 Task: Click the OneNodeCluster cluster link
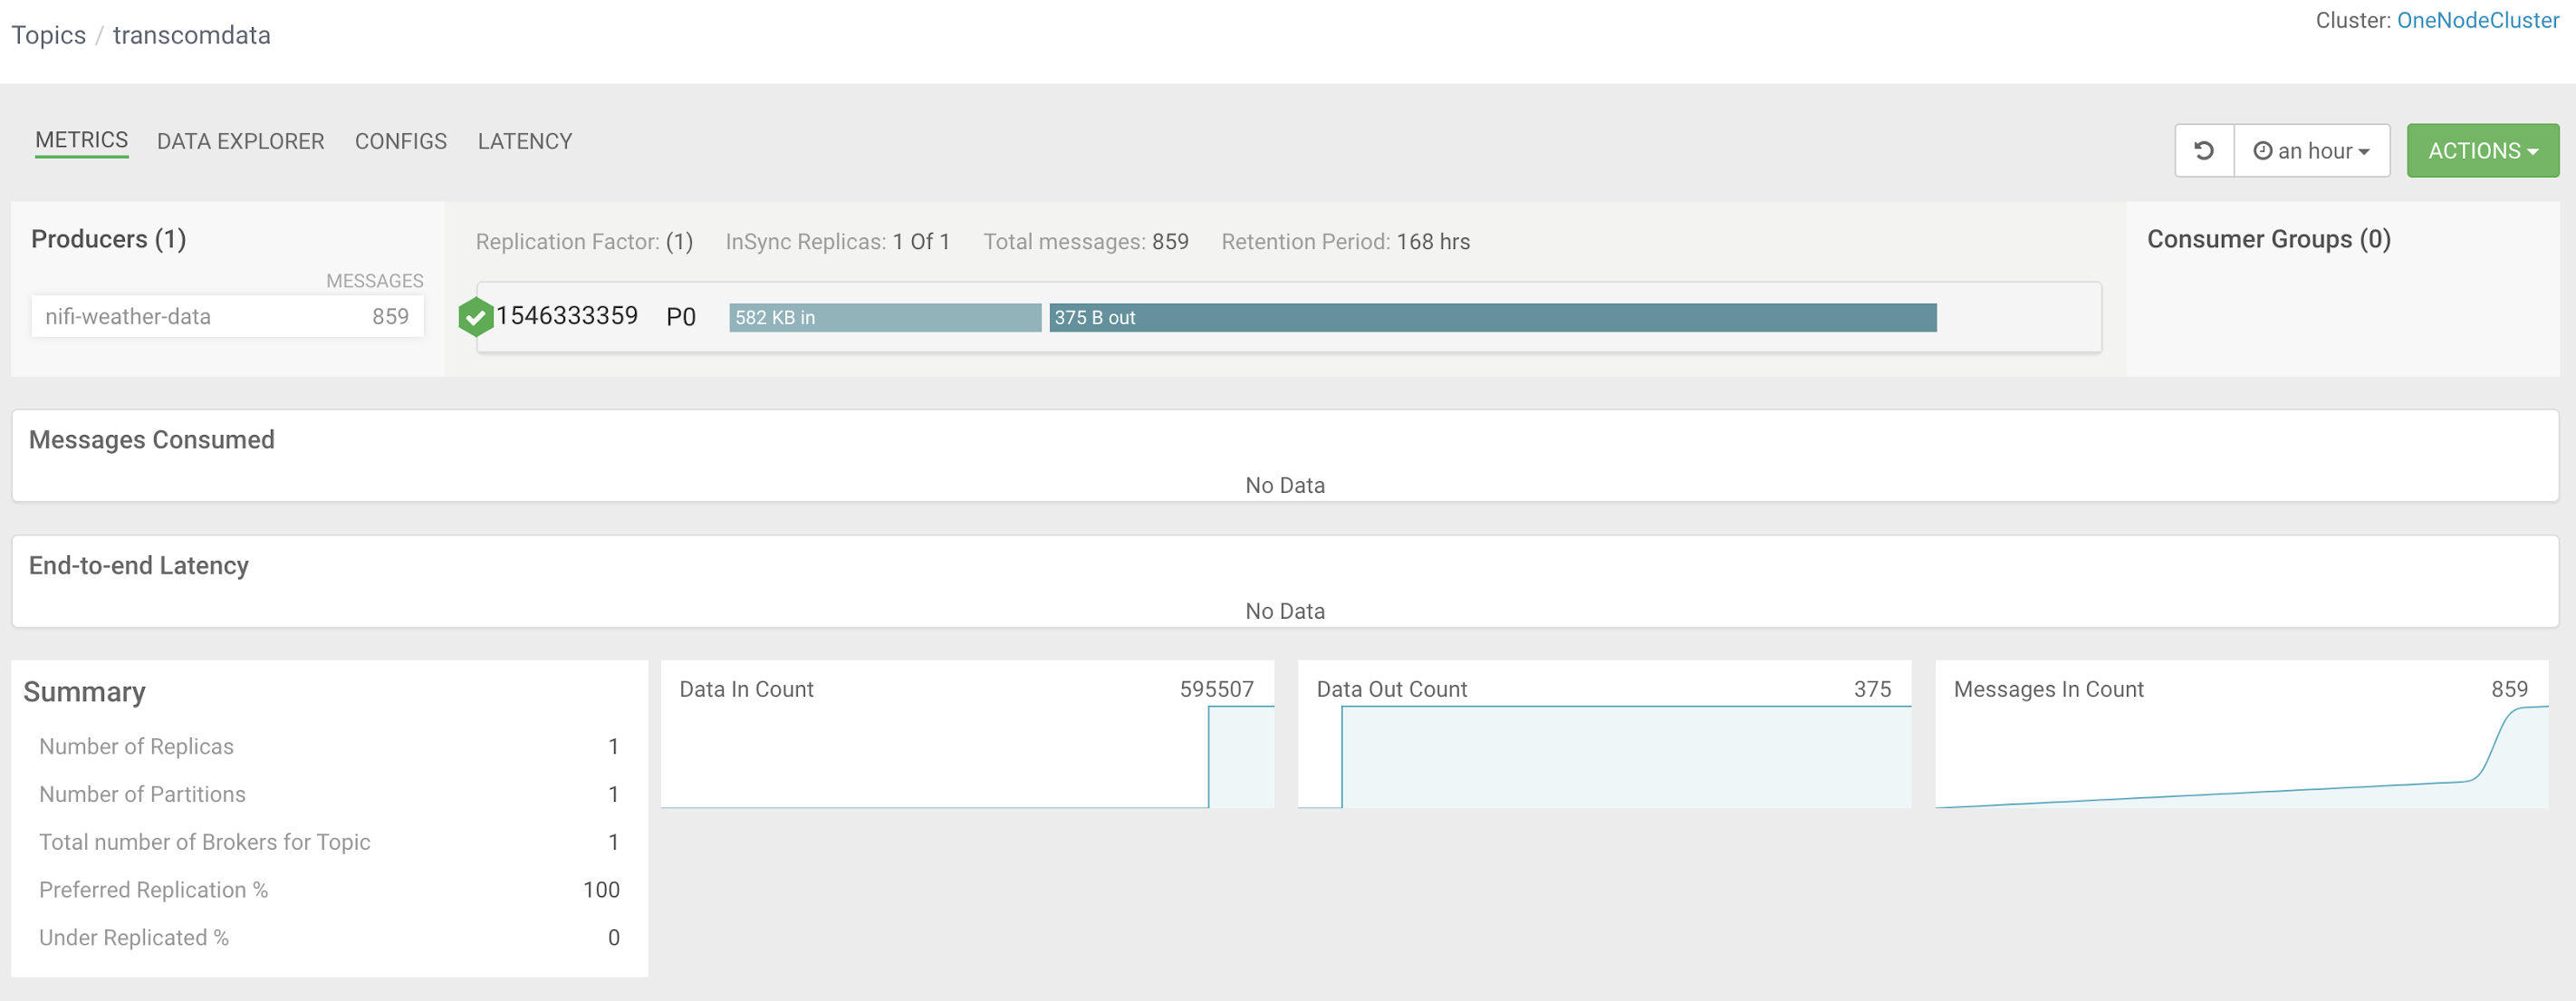pyautogui.click(x=2477, y=20)
